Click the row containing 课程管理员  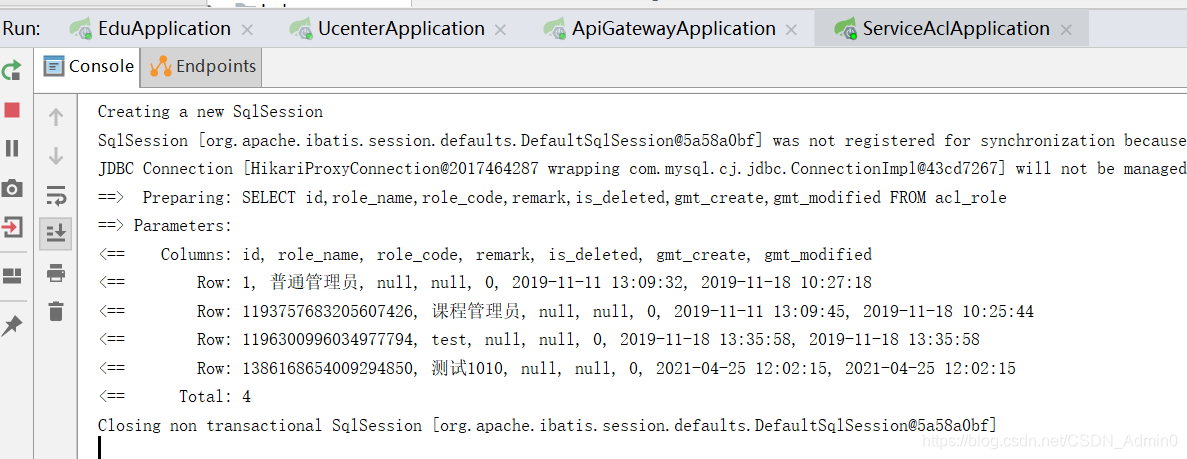click(x=565, y=311)
